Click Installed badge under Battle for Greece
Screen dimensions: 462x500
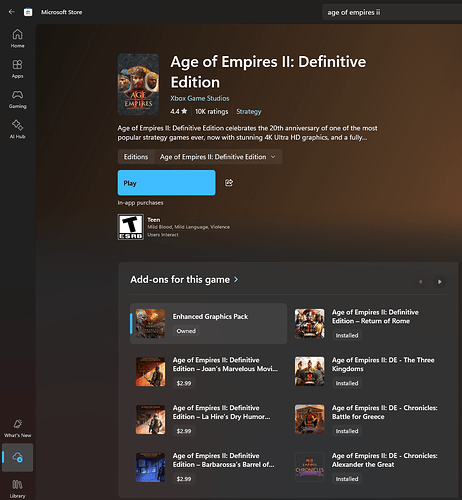pos(347,431)
